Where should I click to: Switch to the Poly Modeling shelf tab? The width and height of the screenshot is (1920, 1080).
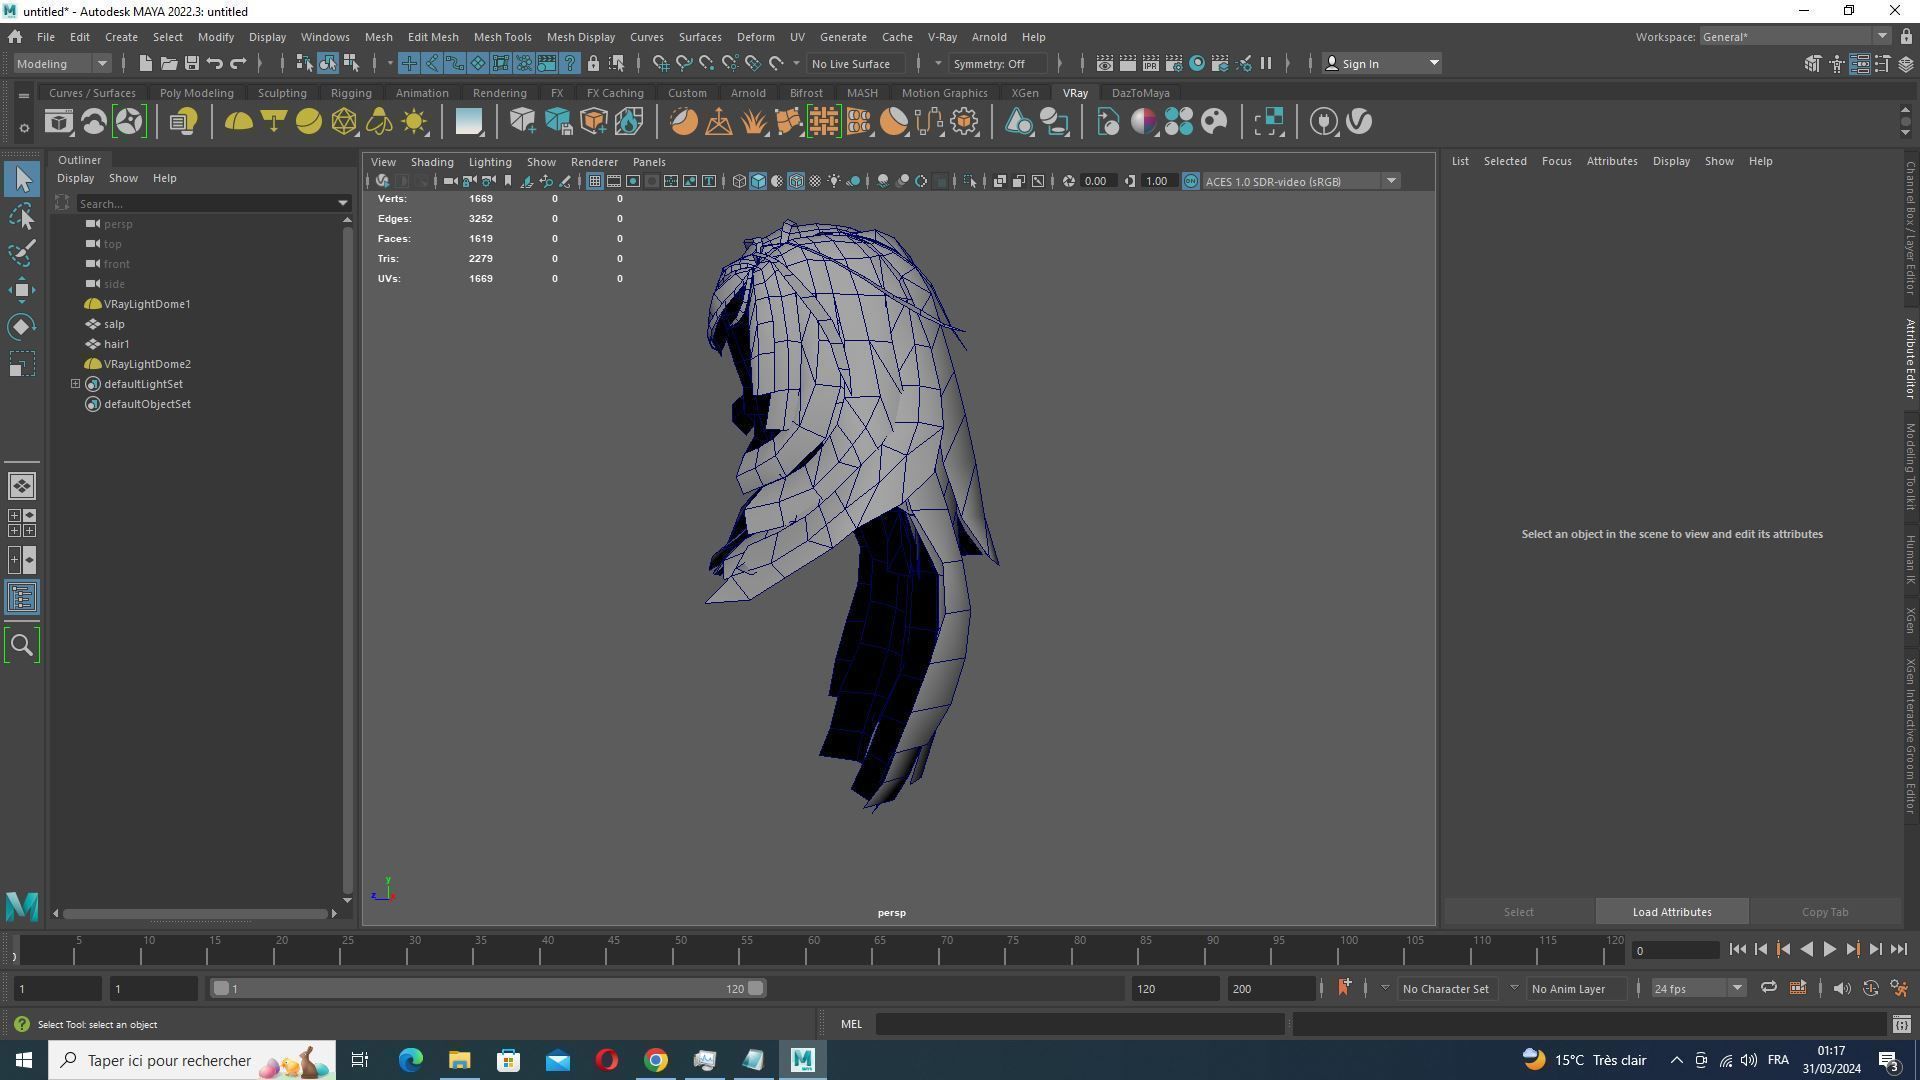(196, 93)
